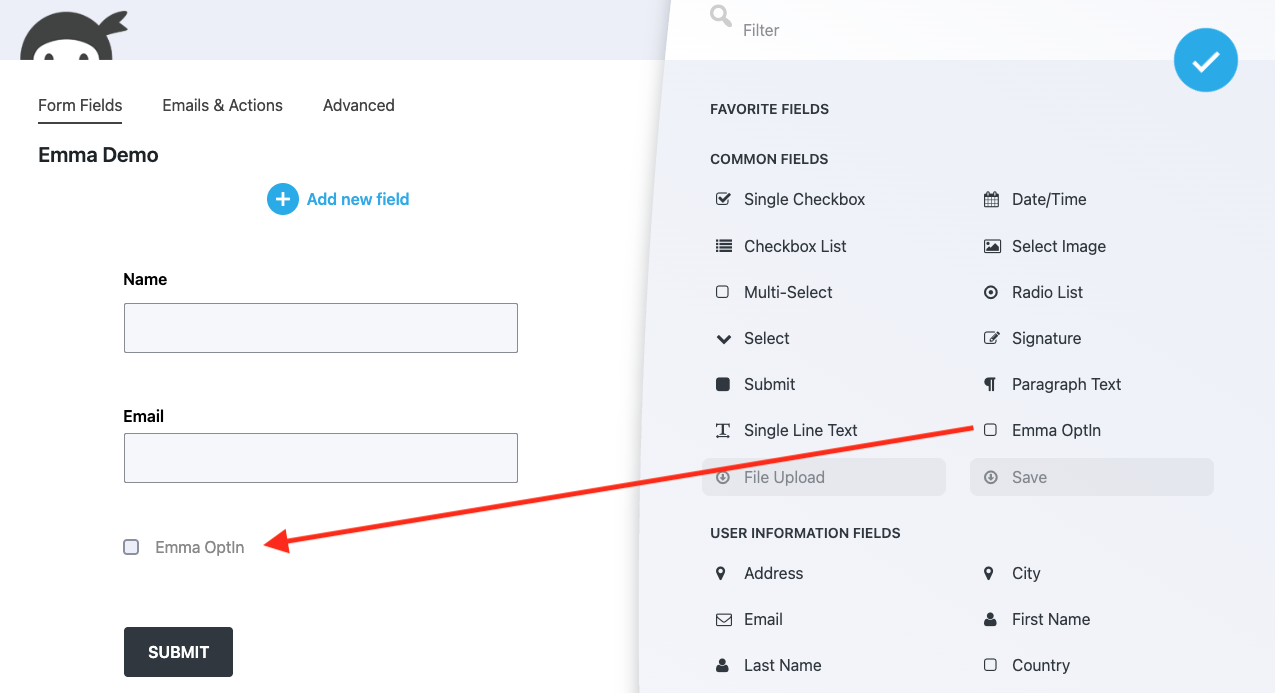Click the City pin icon
1275x693 pixels.
[x=989, y=573]
